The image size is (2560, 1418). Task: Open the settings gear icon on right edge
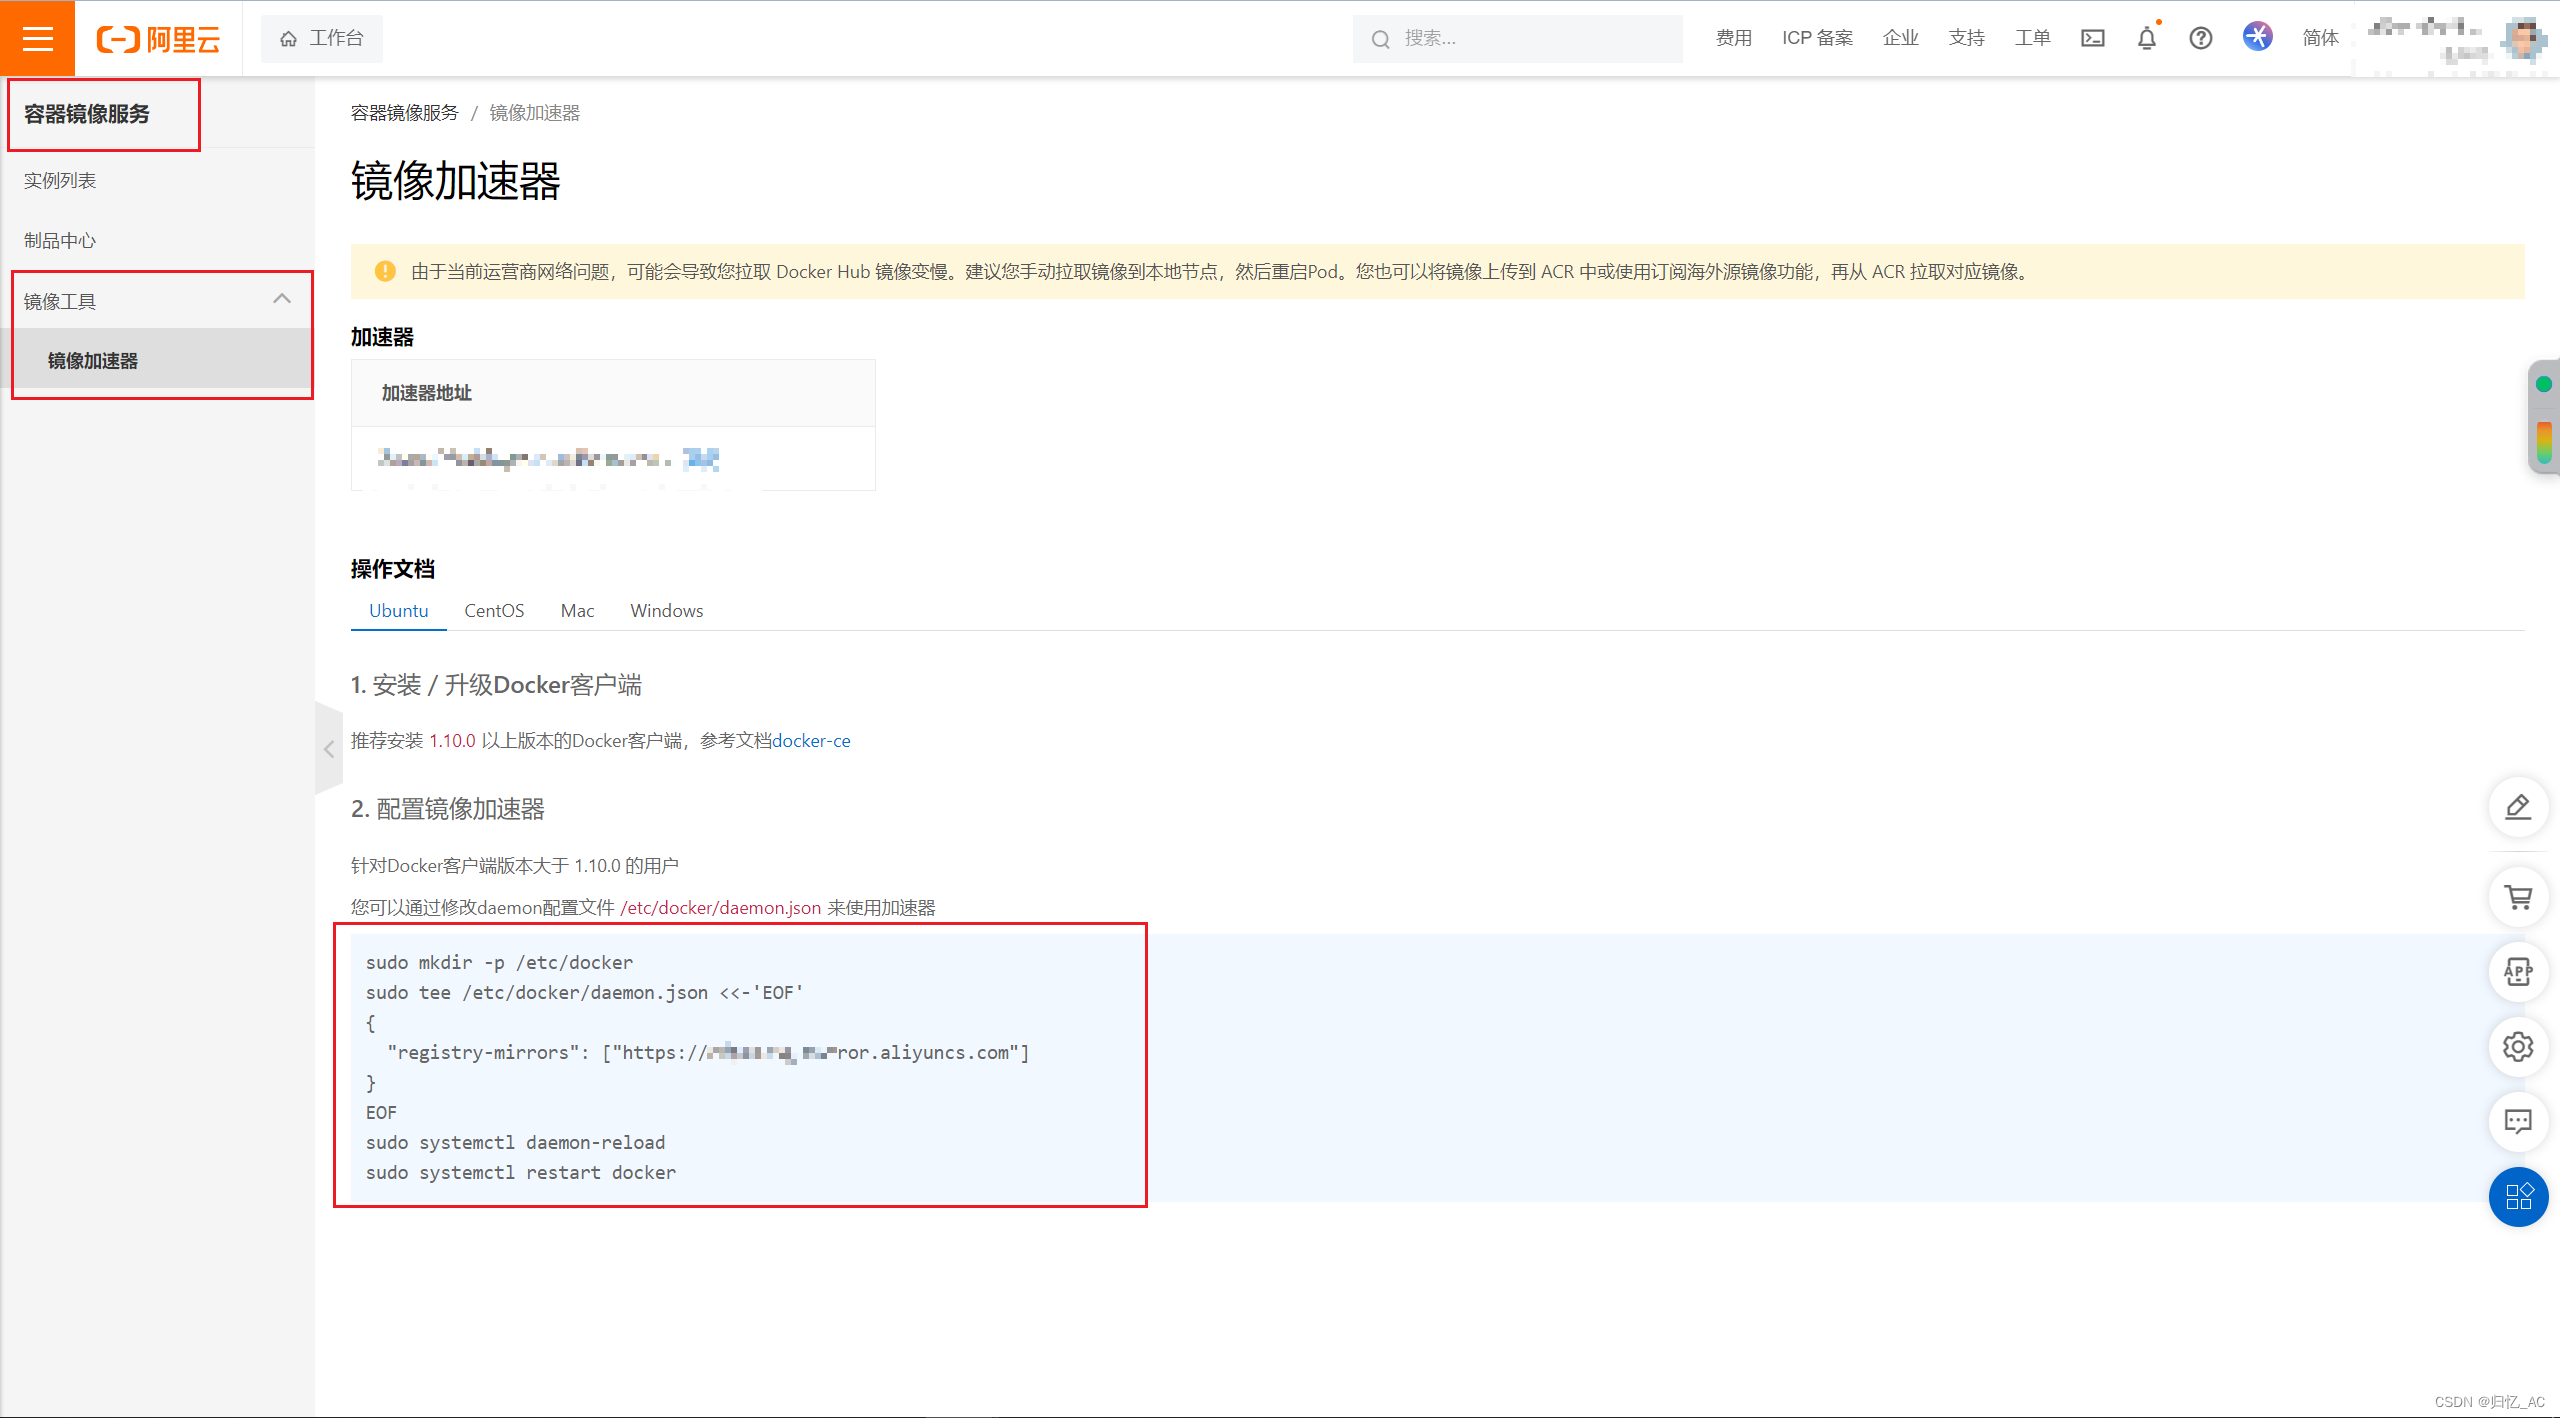click(x=2519, y=1046)
